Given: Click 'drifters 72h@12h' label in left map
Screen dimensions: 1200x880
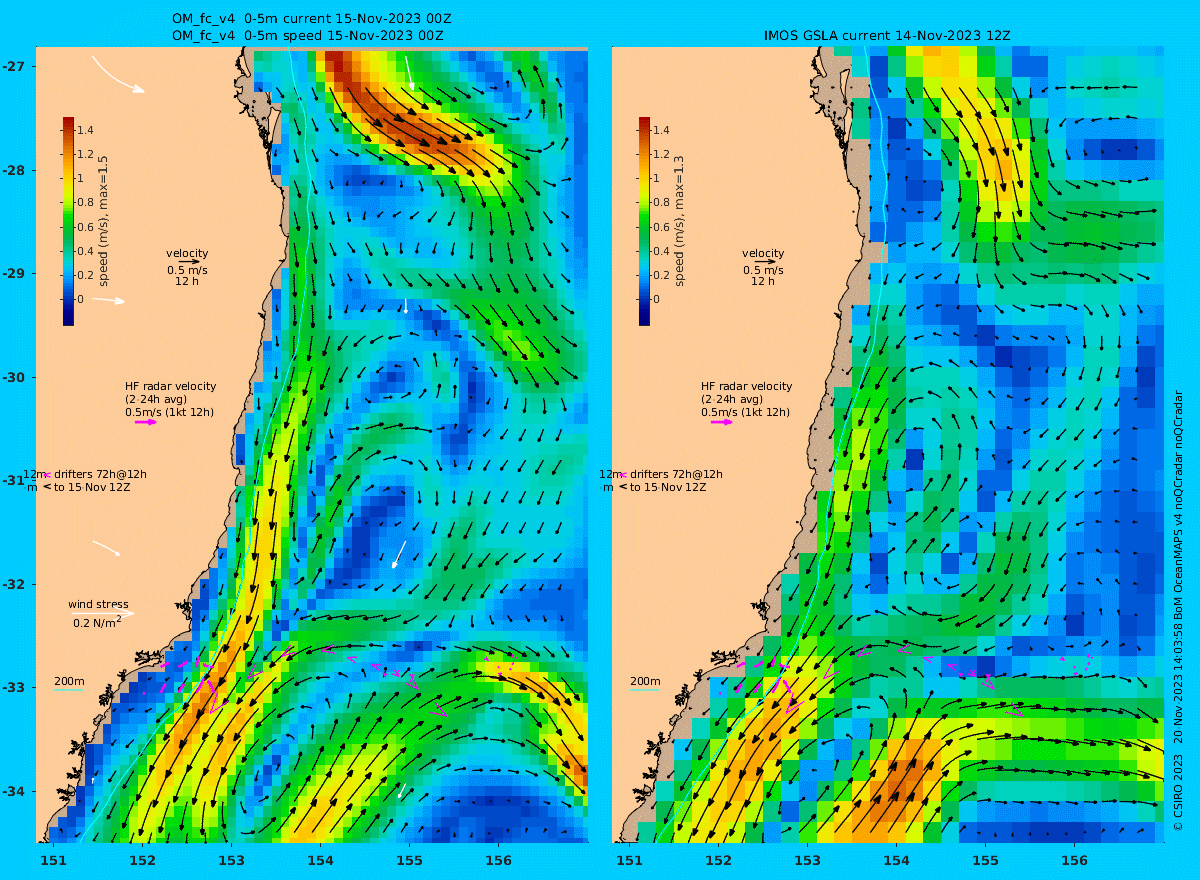Looking at the screenshot, I should pyautogui.click(x=99, y=474).
